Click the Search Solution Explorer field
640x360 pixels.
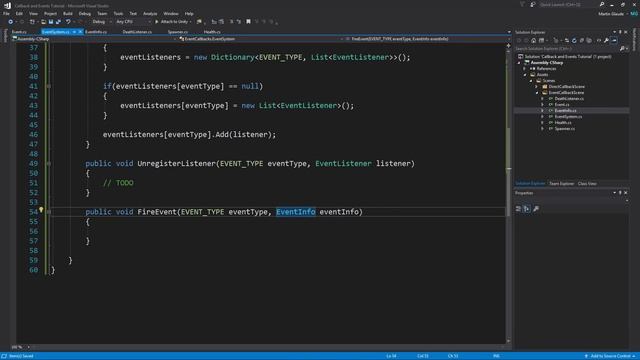(567, 49)
